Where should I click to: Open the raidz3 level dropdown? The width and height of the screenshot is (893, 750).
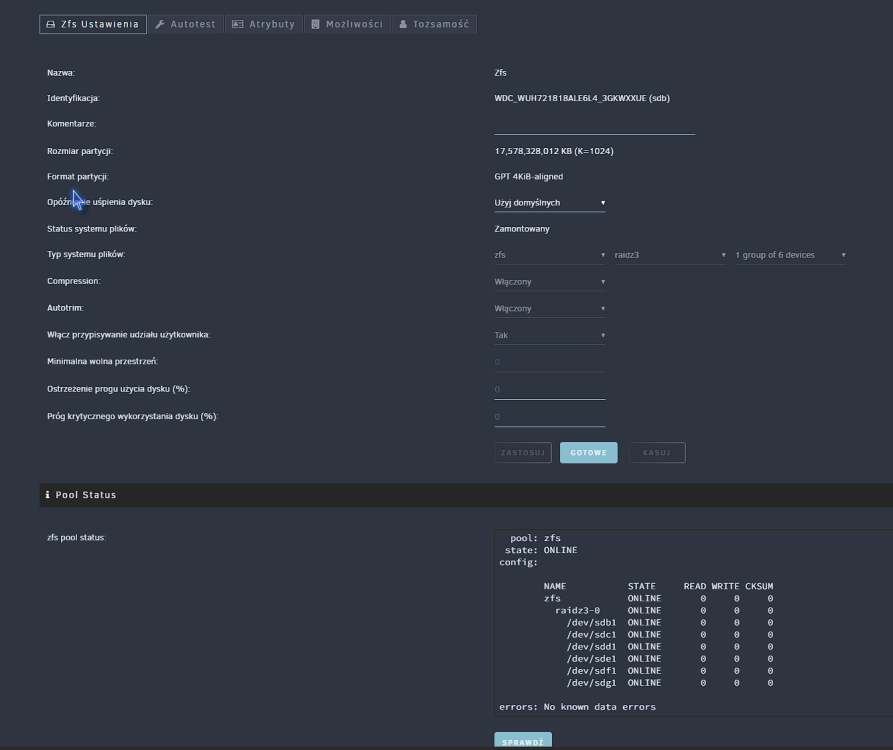coord(670,255)
